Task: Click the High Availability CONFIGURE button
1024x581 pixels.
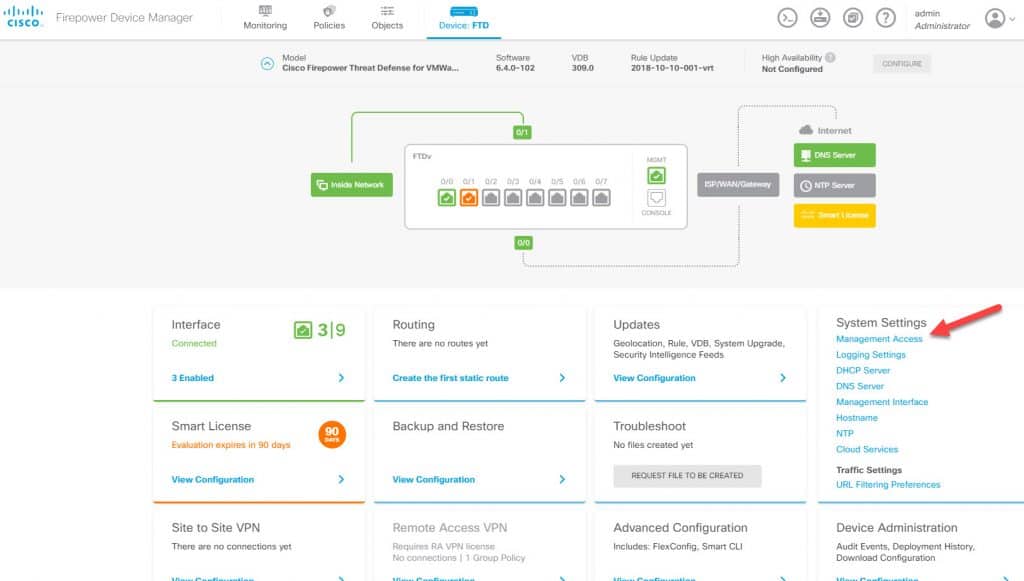Action: (902, 63)
